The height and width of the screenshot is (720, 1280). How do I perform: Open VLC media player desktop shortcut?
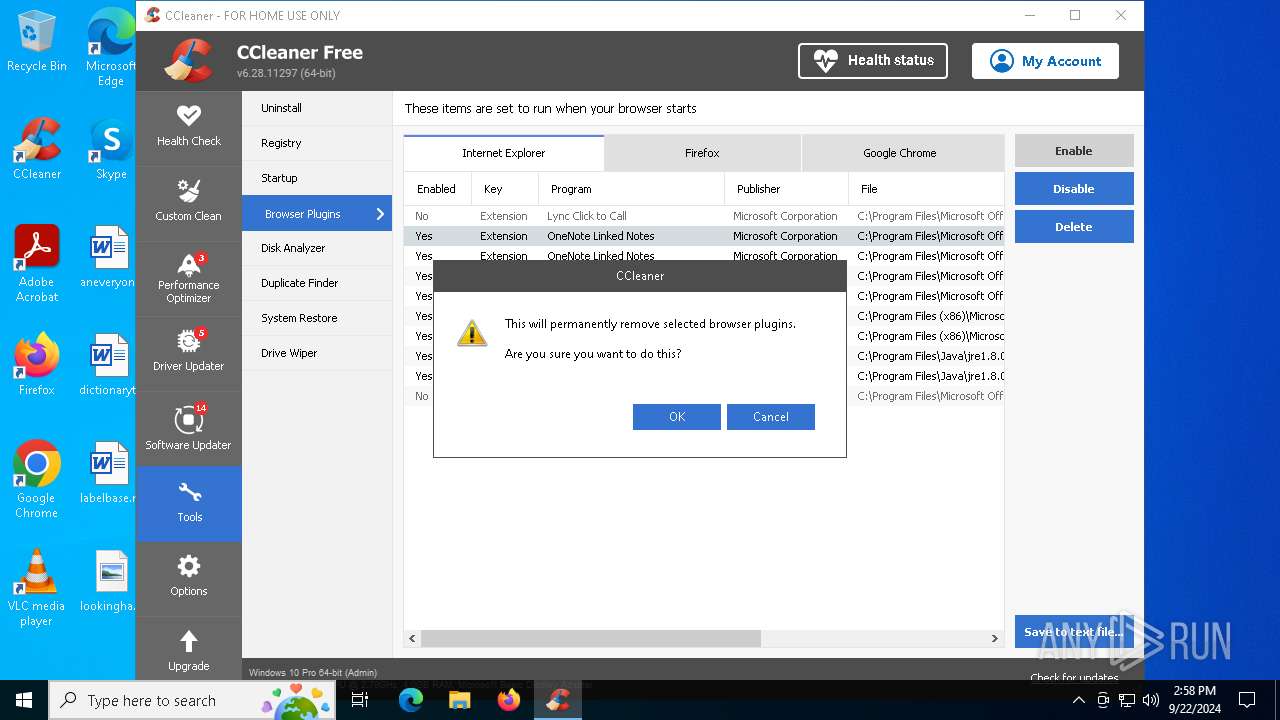coord(37,587)
